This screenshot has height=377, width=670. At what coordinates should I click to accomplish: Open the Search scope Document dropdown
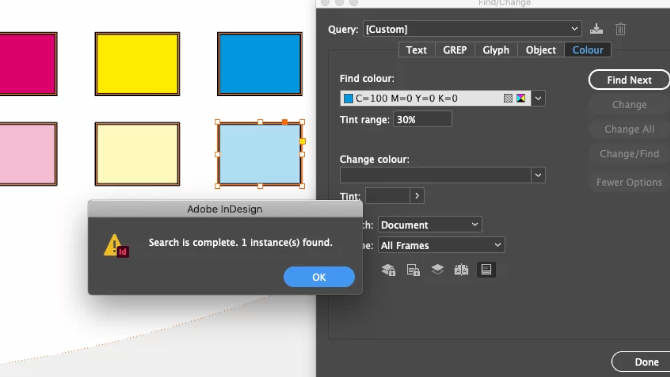click(430, 225)
